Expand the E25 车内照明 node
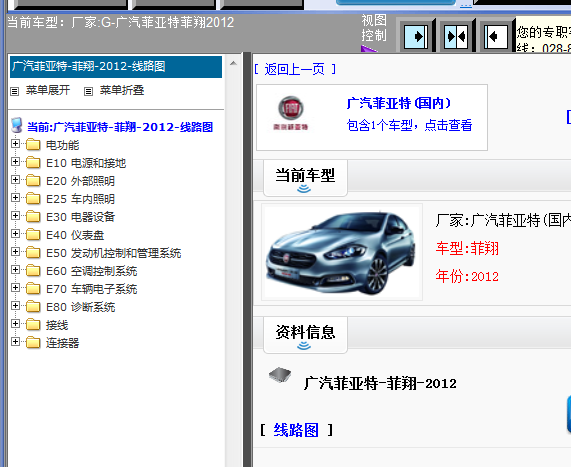This screenshot has height=467, width=571. 15,197
